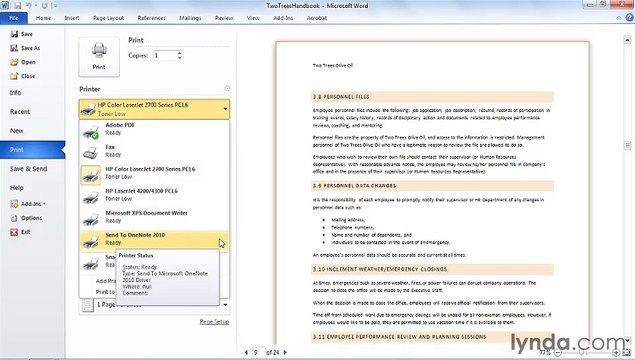This screenshot has height=360, width=635.
Task: Open the Review tab
Action: pos(224,18)
